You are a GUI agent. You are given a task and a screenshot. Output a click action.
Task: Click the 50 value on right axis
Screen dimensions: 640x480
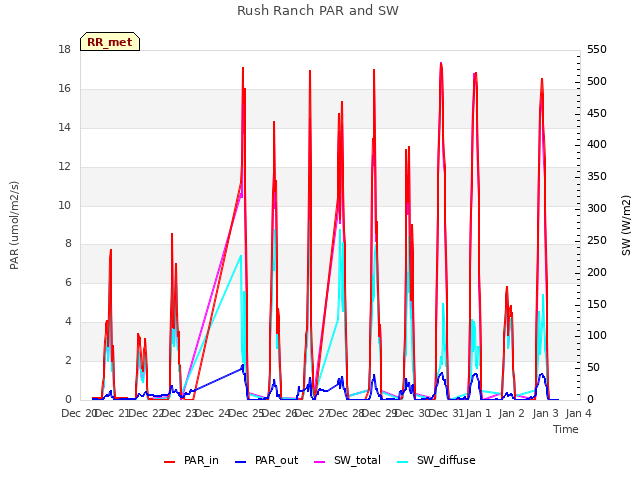click(x=593, y=368)
